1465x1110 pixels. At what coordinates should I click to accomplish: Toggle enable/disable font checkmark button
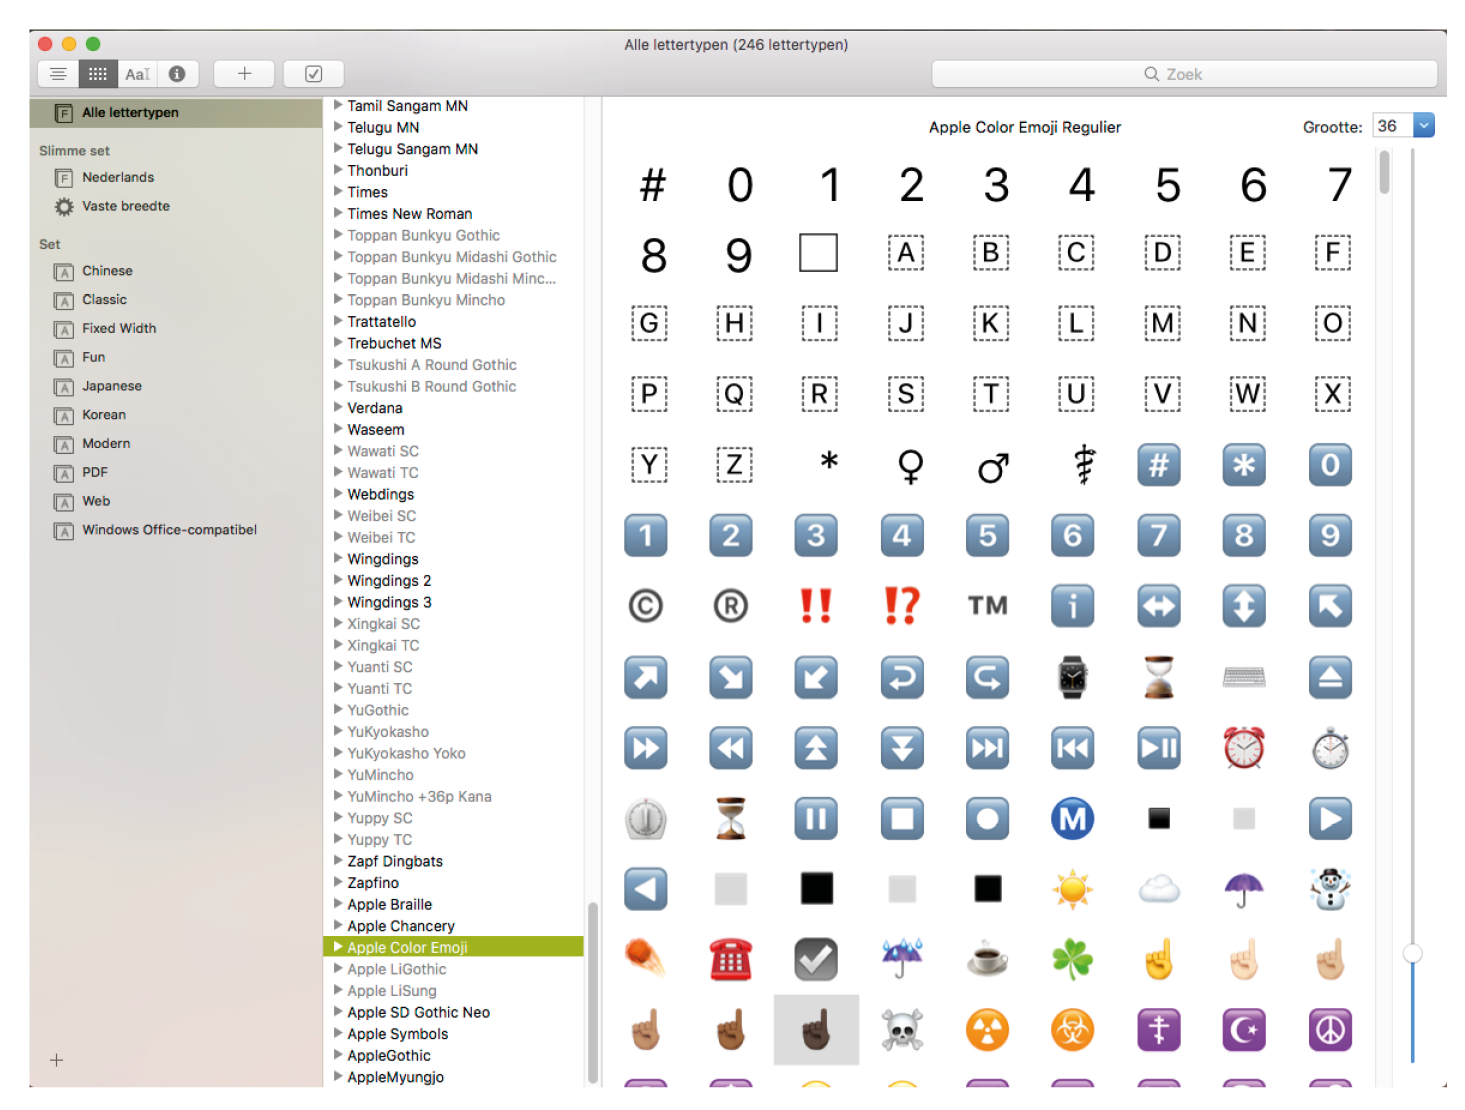313,74
